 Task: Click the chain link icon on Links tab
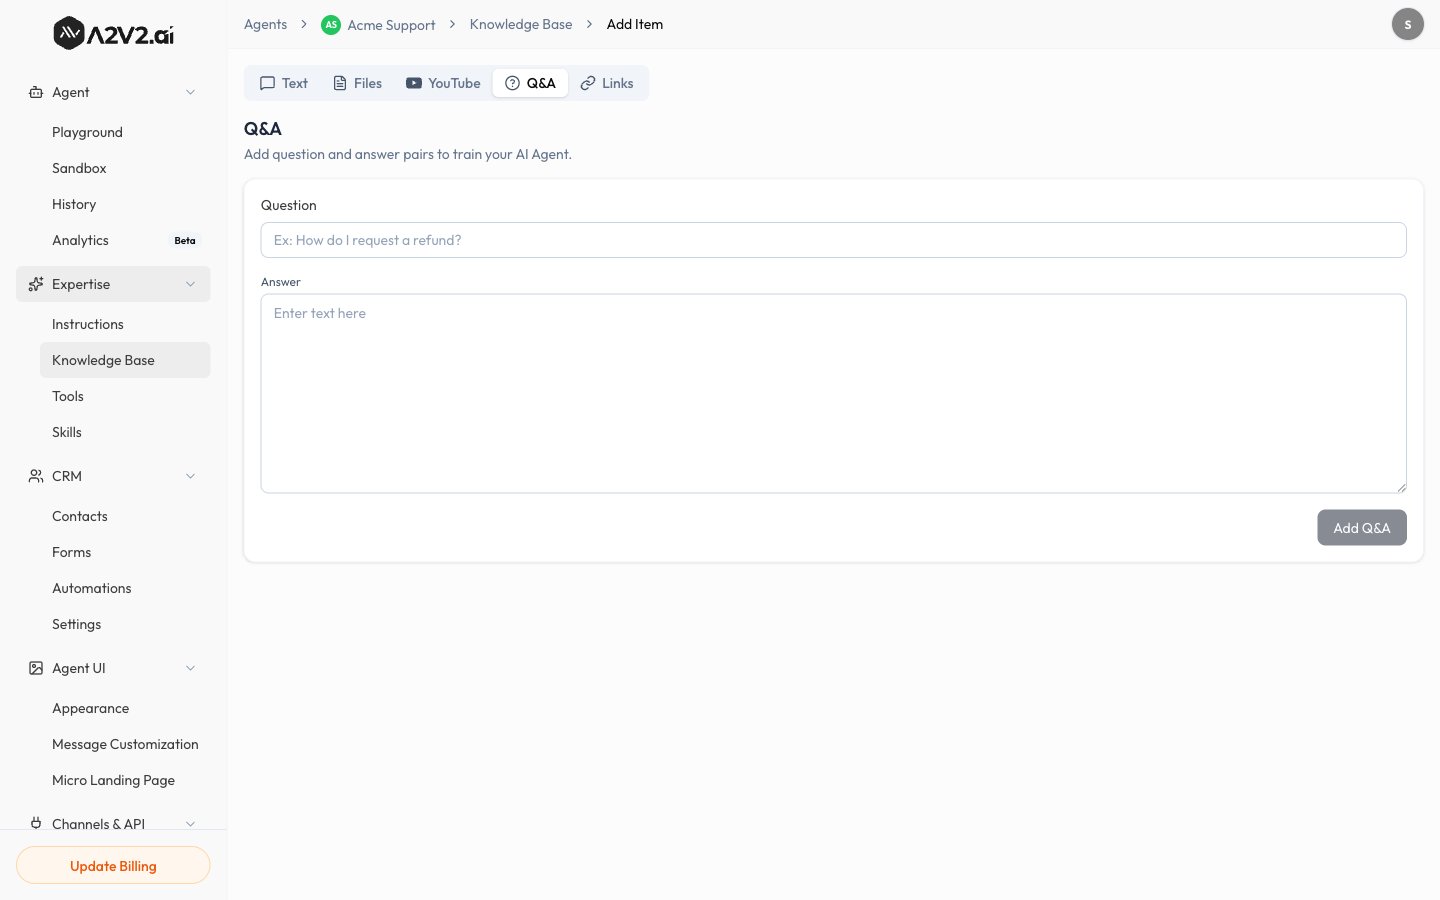[588, 83]
